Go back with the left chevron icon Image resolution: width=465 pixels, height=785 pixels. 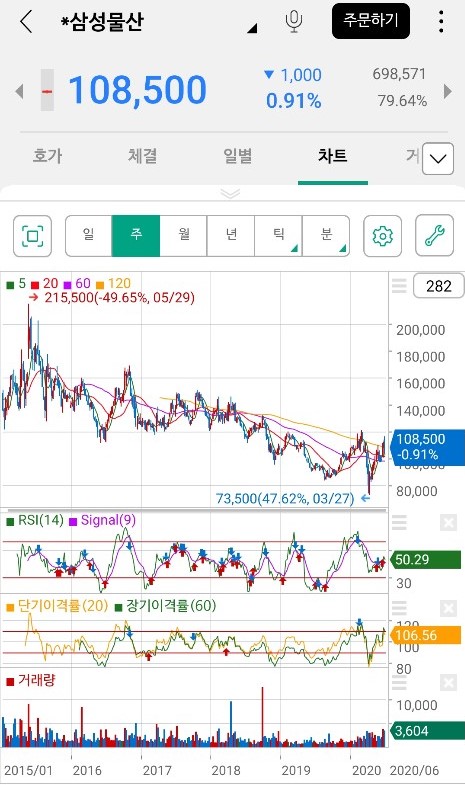[26, 22]
